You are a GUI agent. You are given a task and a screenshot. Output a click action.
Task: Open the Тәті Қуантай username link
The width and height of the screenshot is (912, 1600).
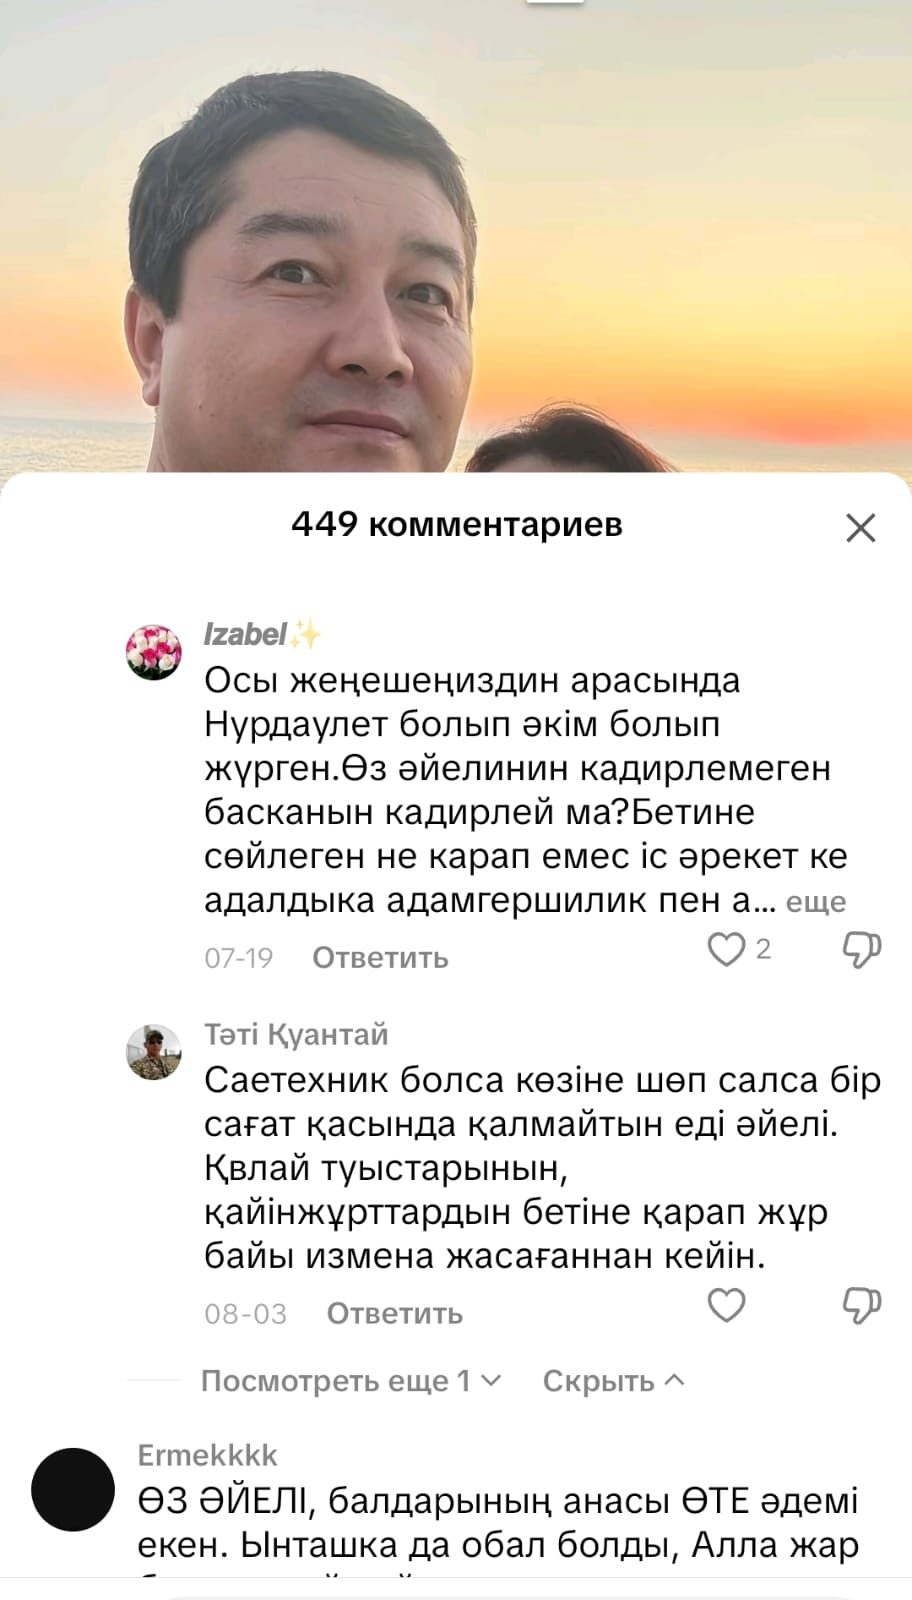(296, 1034)
